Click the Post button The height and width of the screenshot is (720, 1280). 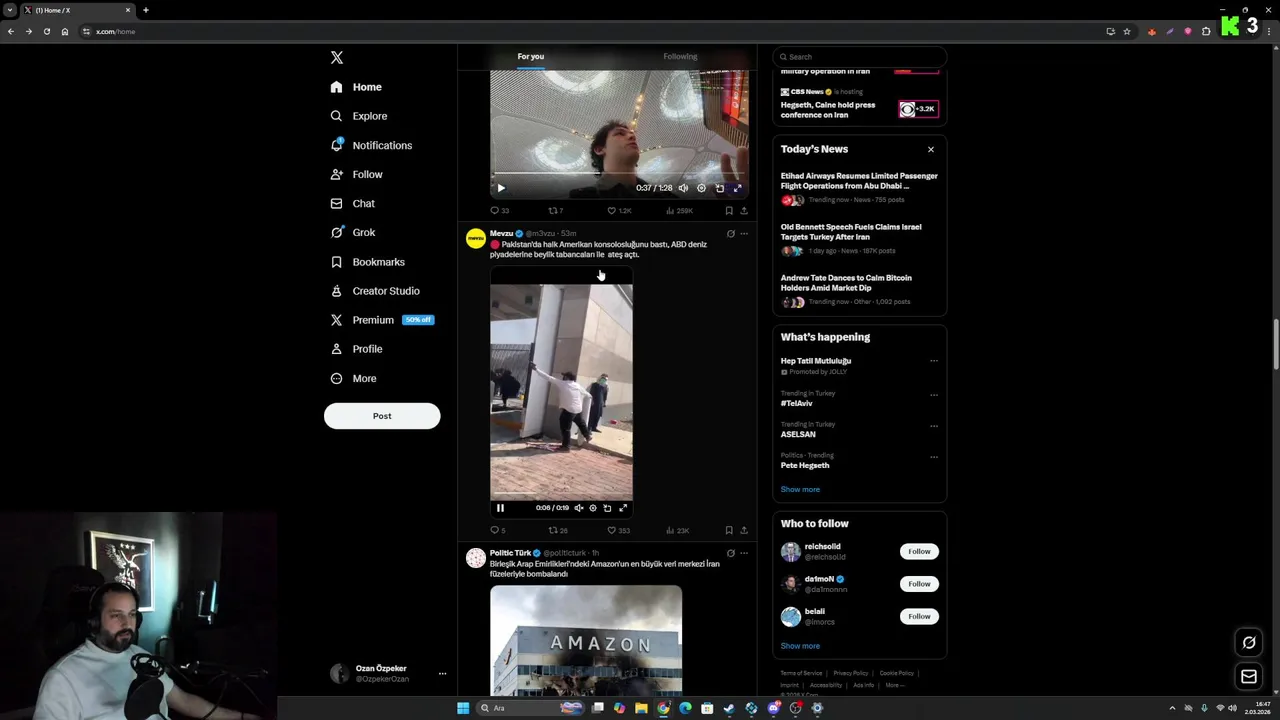click(x=382, y=416)
